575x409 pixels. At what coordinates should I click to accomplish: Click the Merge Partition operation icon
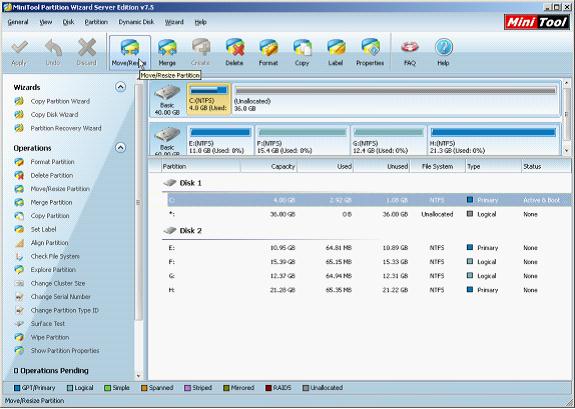[19, 202]
